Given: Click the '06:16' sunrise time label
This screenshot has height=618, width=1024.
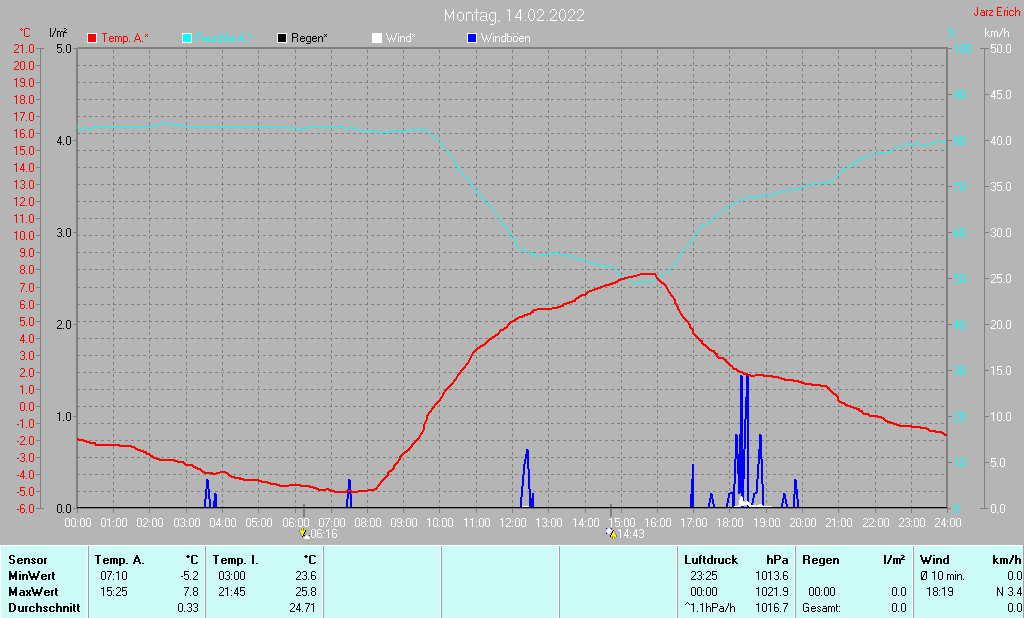Looking at the screenshot, I should (x=324, y=534).
